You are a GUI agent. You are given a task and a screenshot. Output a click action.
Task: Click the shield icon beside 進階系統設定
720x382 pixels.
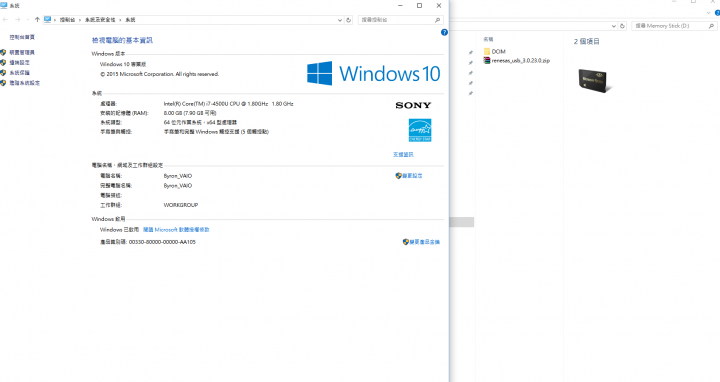click(3, 83)
